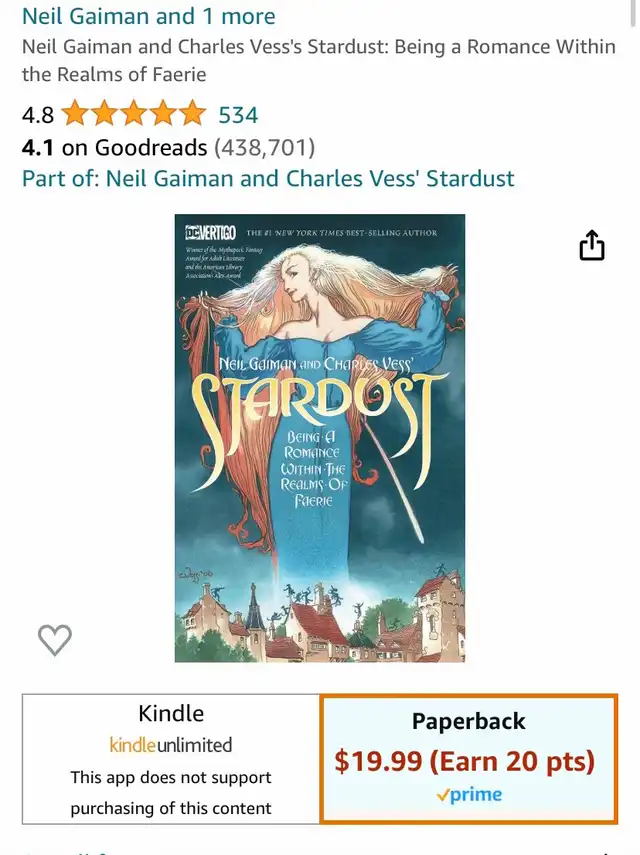
Task: Tap the 4.1 on Goodreads rating
Action: (x=114, y=147)
